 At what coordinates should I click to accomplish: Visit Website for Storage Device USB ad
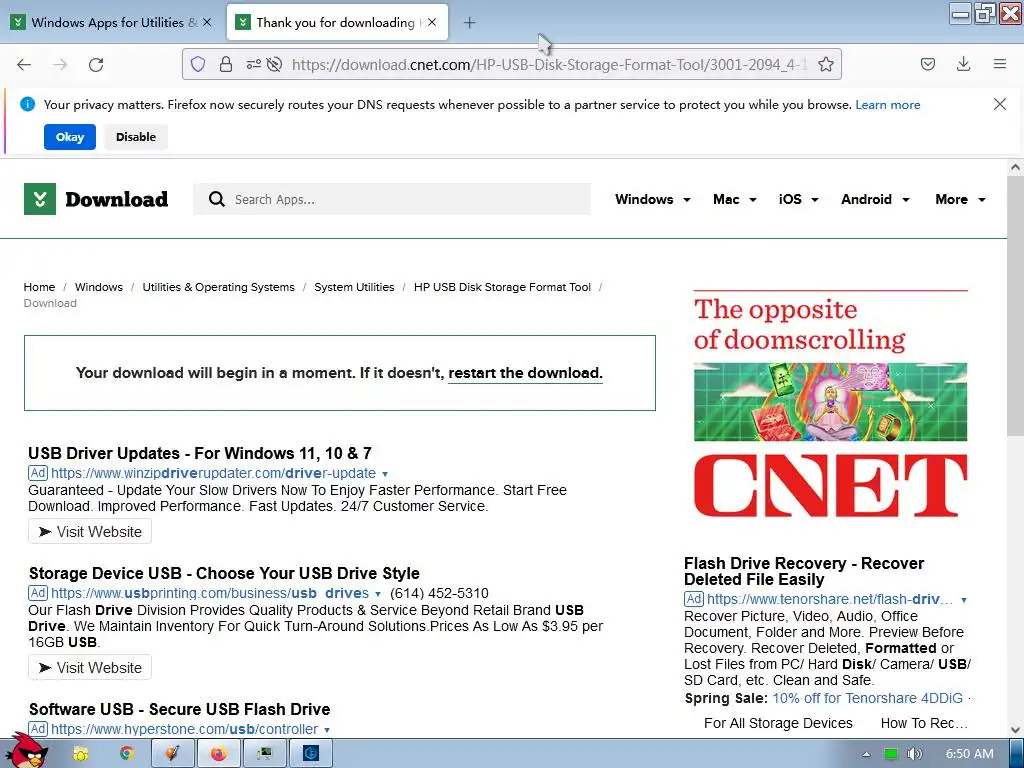click(90, 667)
